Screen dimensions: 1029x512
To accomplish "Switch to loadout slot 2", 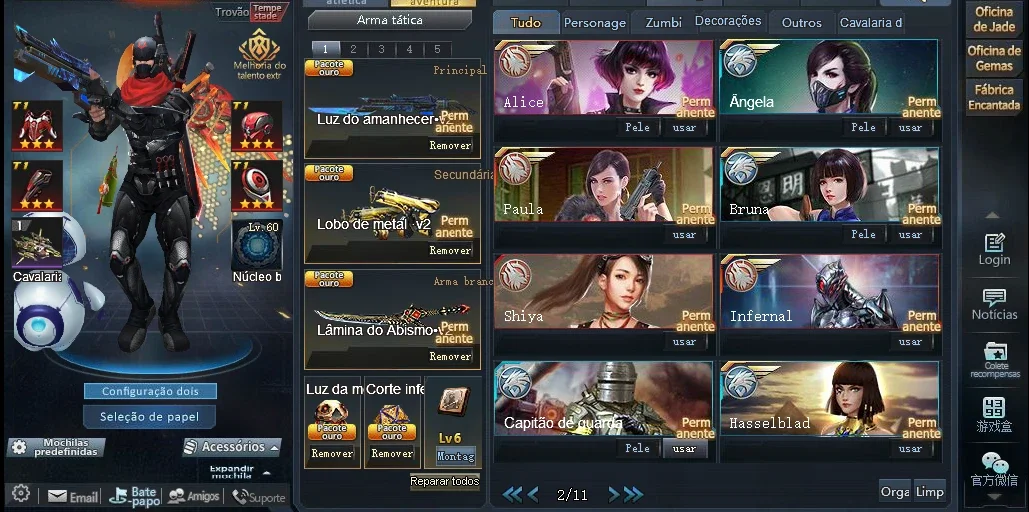I will click(353, 49).
